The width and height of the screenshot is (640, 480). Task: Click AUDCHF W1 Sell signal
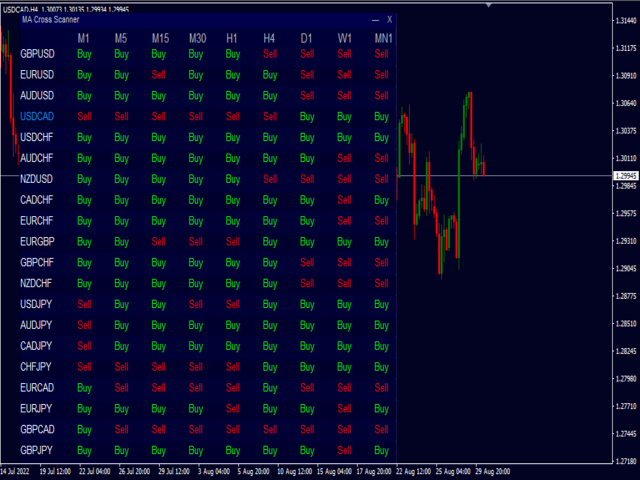click(x=344, y=158)
